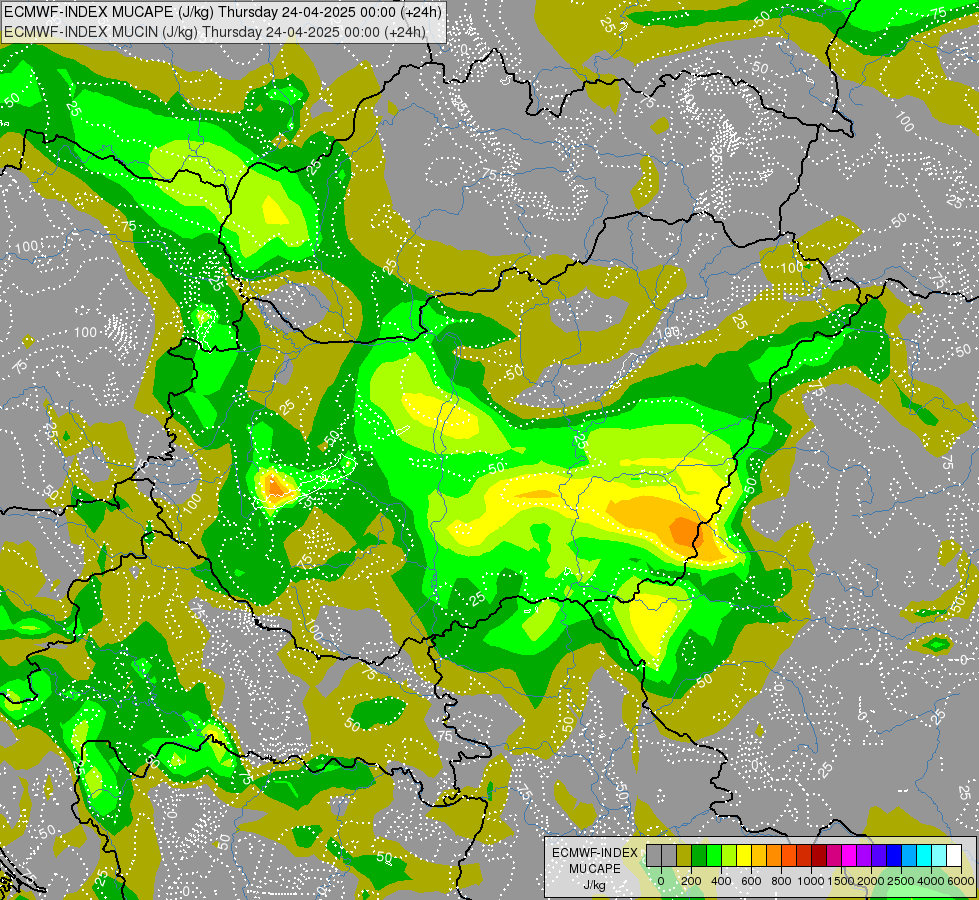Select the dark green legend swatch after 200
This screenshot has height=900, width=979.
pyautogui.click(x=699, y=855)
